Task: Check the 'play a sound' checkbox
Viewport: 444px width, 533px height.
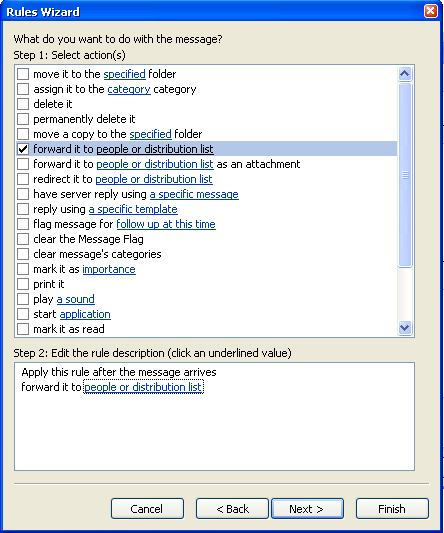Action: tap(23, 299)
